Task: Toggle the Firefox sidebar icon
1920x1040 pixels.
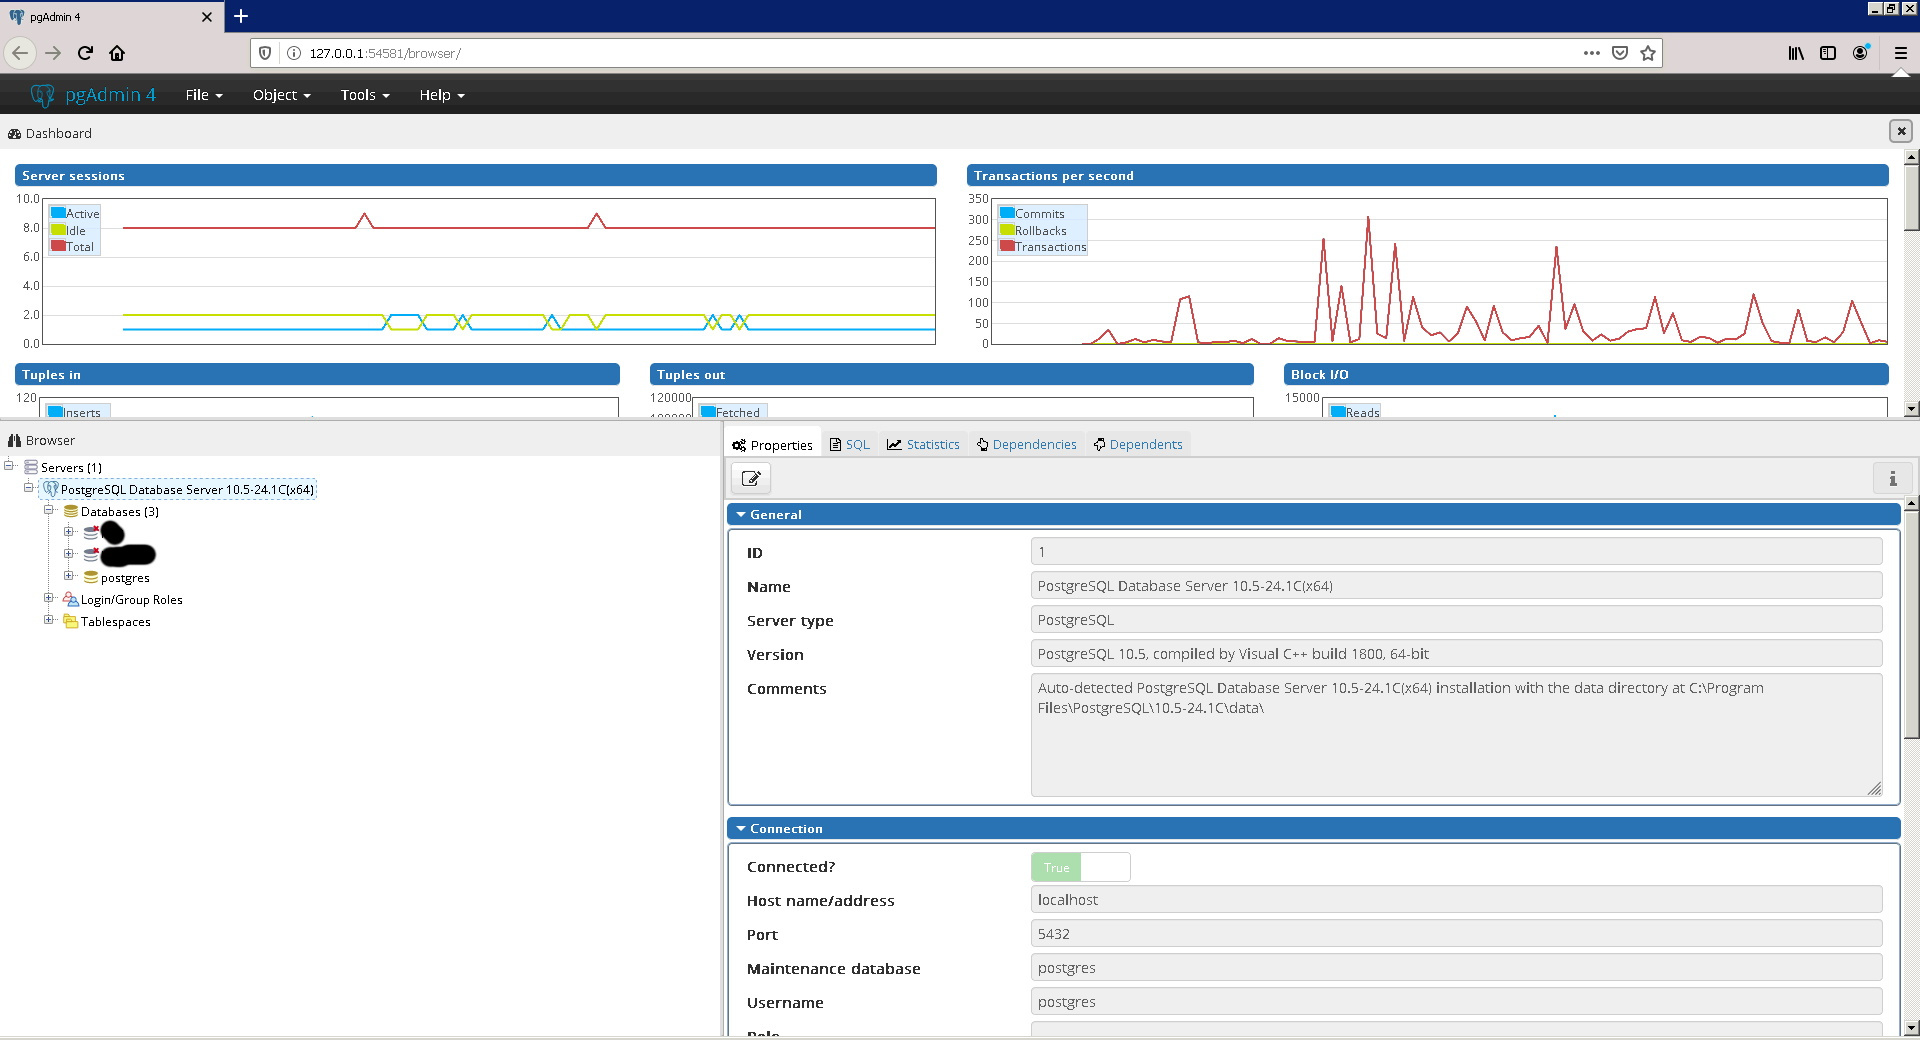Action: coord(1828,53)
